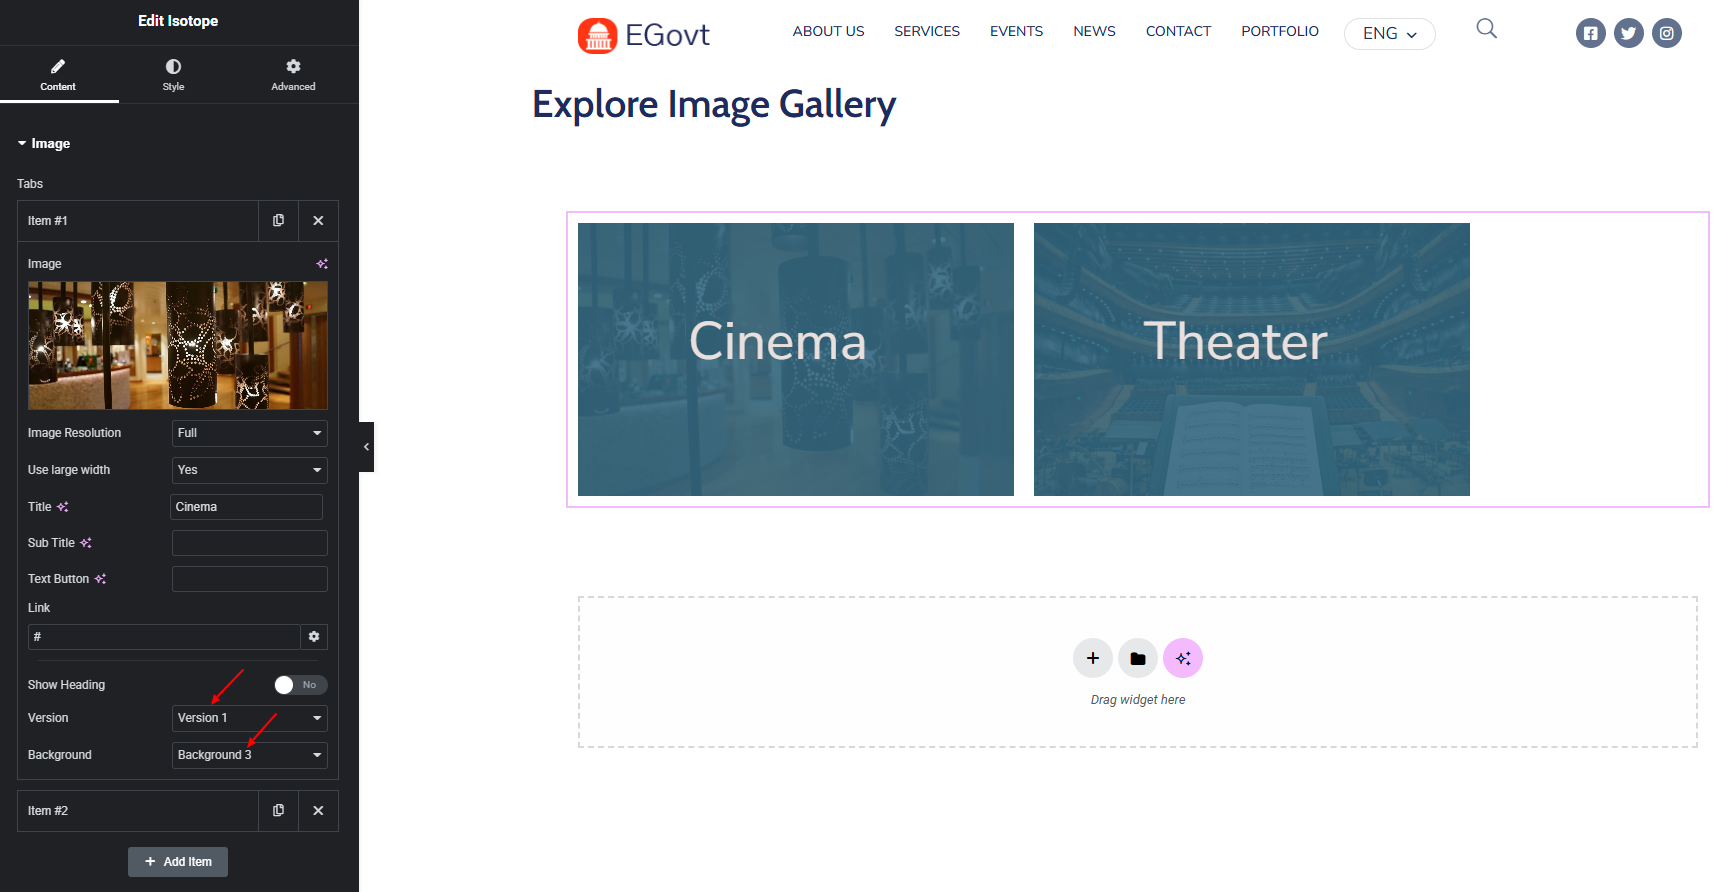Collapse the Image section

(44, 144)
